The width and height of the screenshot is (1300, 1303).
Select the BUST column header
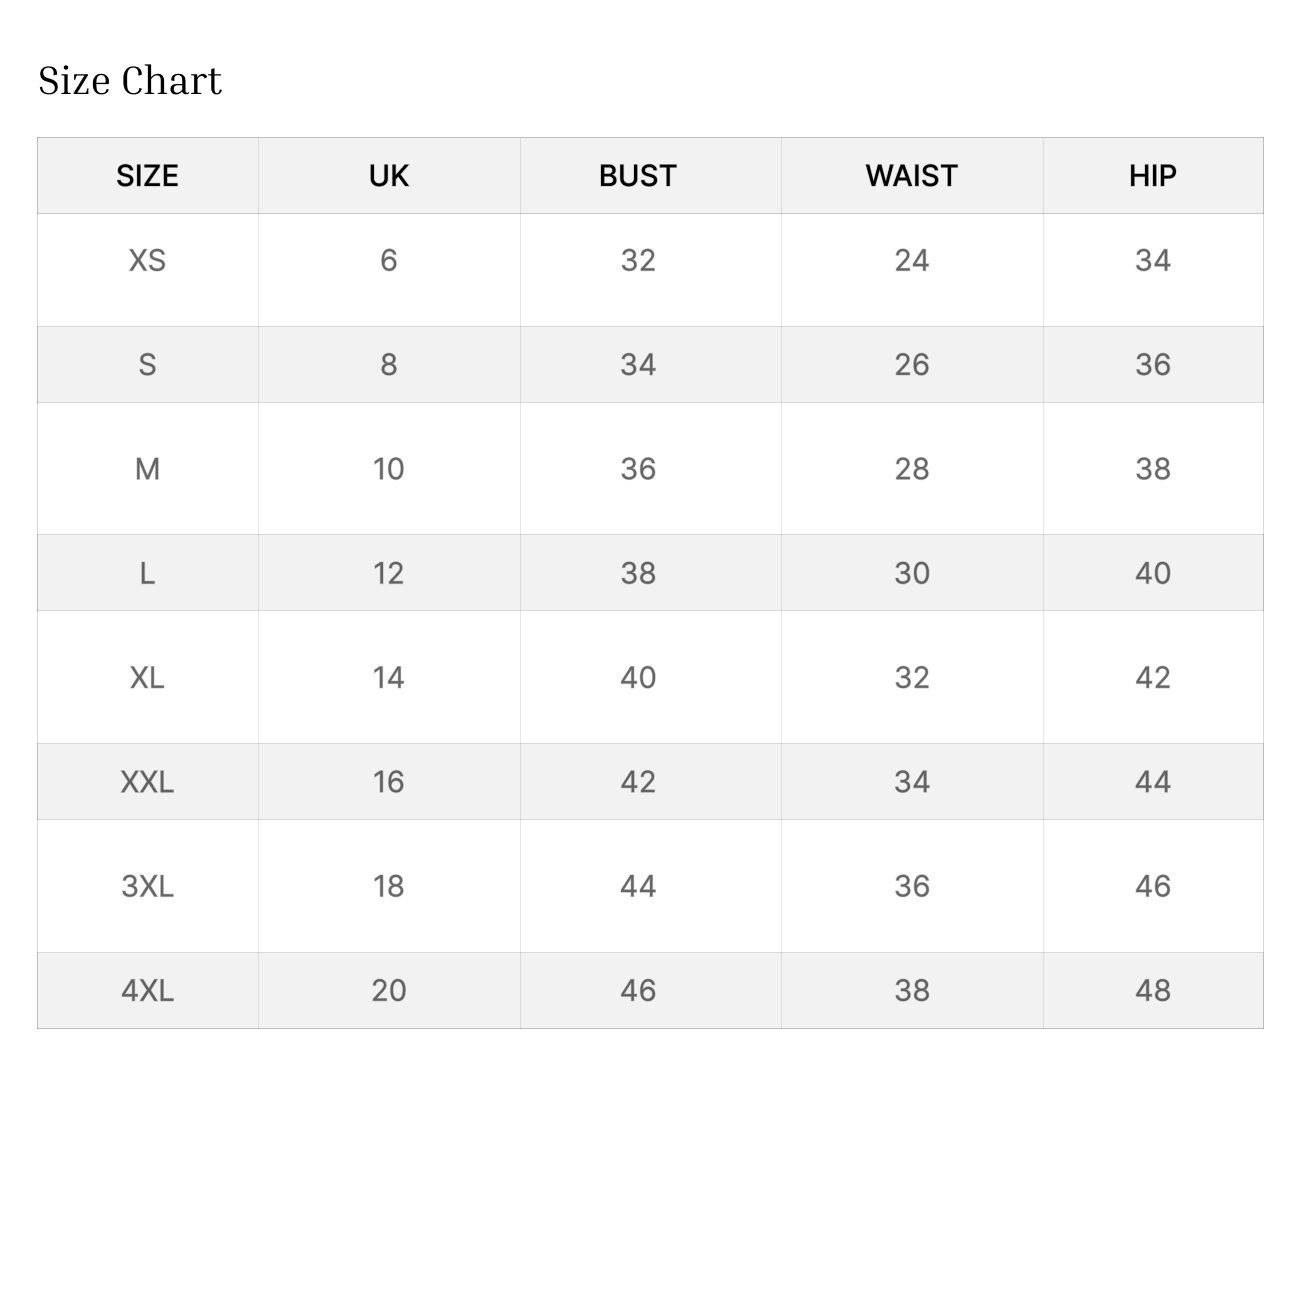(638, 176)
